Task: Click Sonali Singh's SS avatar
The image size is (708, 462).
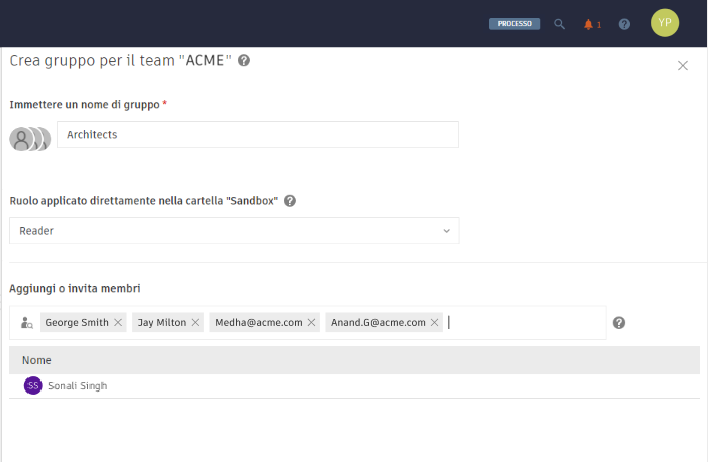Action: (33, 386)
